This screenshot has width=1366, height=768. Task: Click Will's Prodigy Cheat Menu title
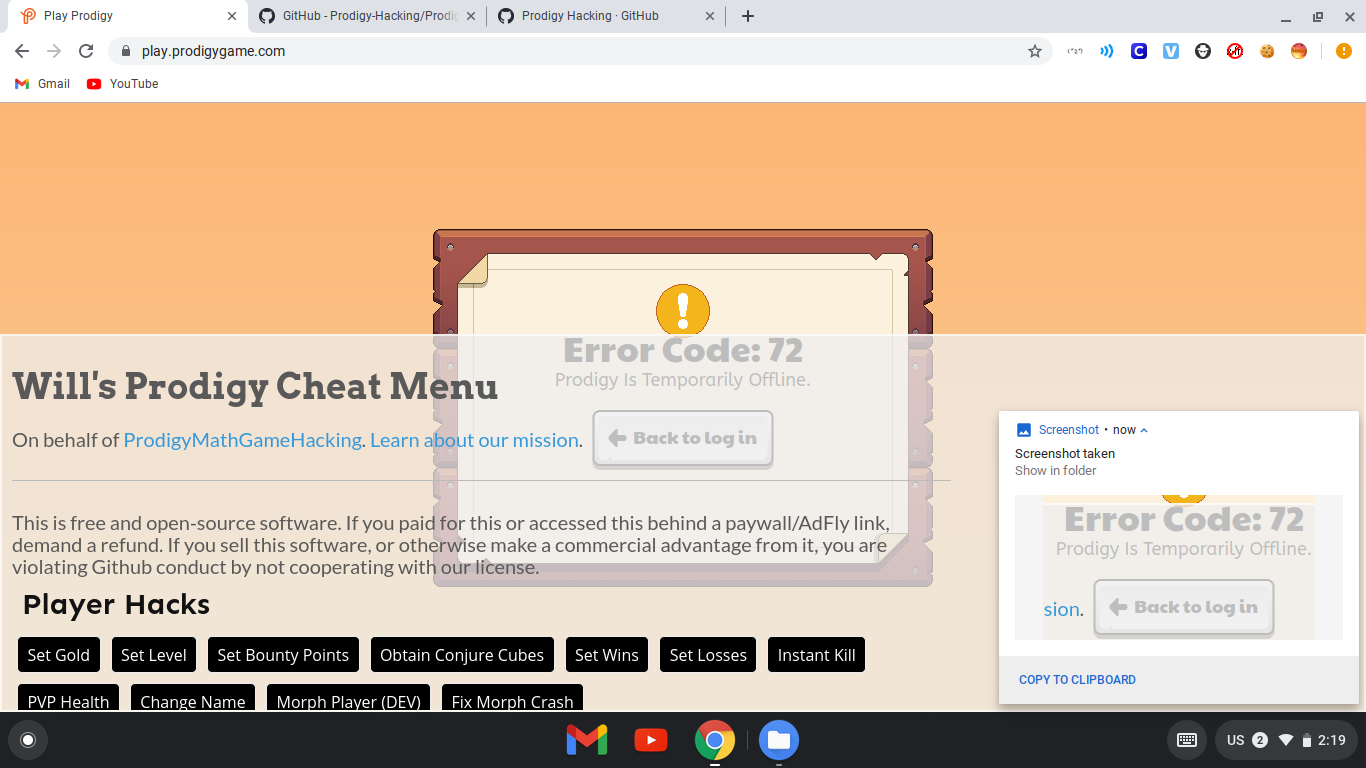(x=255, y=386)
